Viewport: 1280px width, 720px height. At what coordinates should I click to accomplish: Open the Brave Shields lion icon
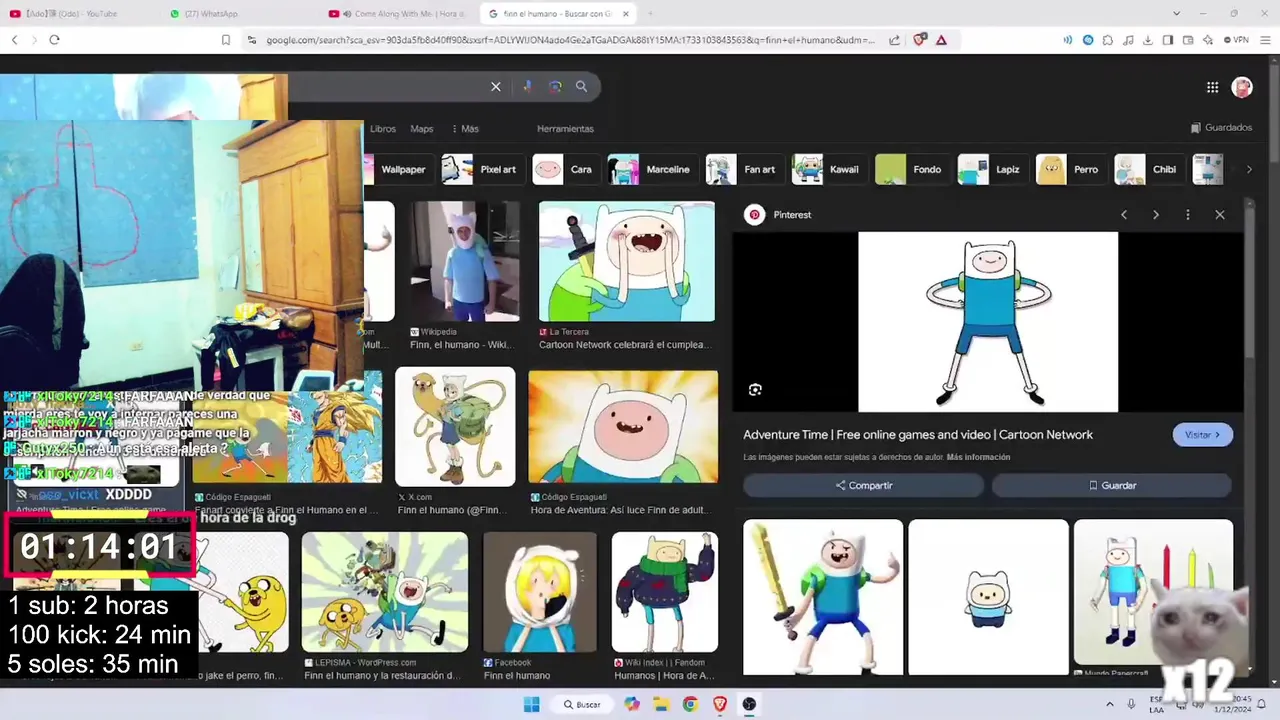(x=919, y=40)
